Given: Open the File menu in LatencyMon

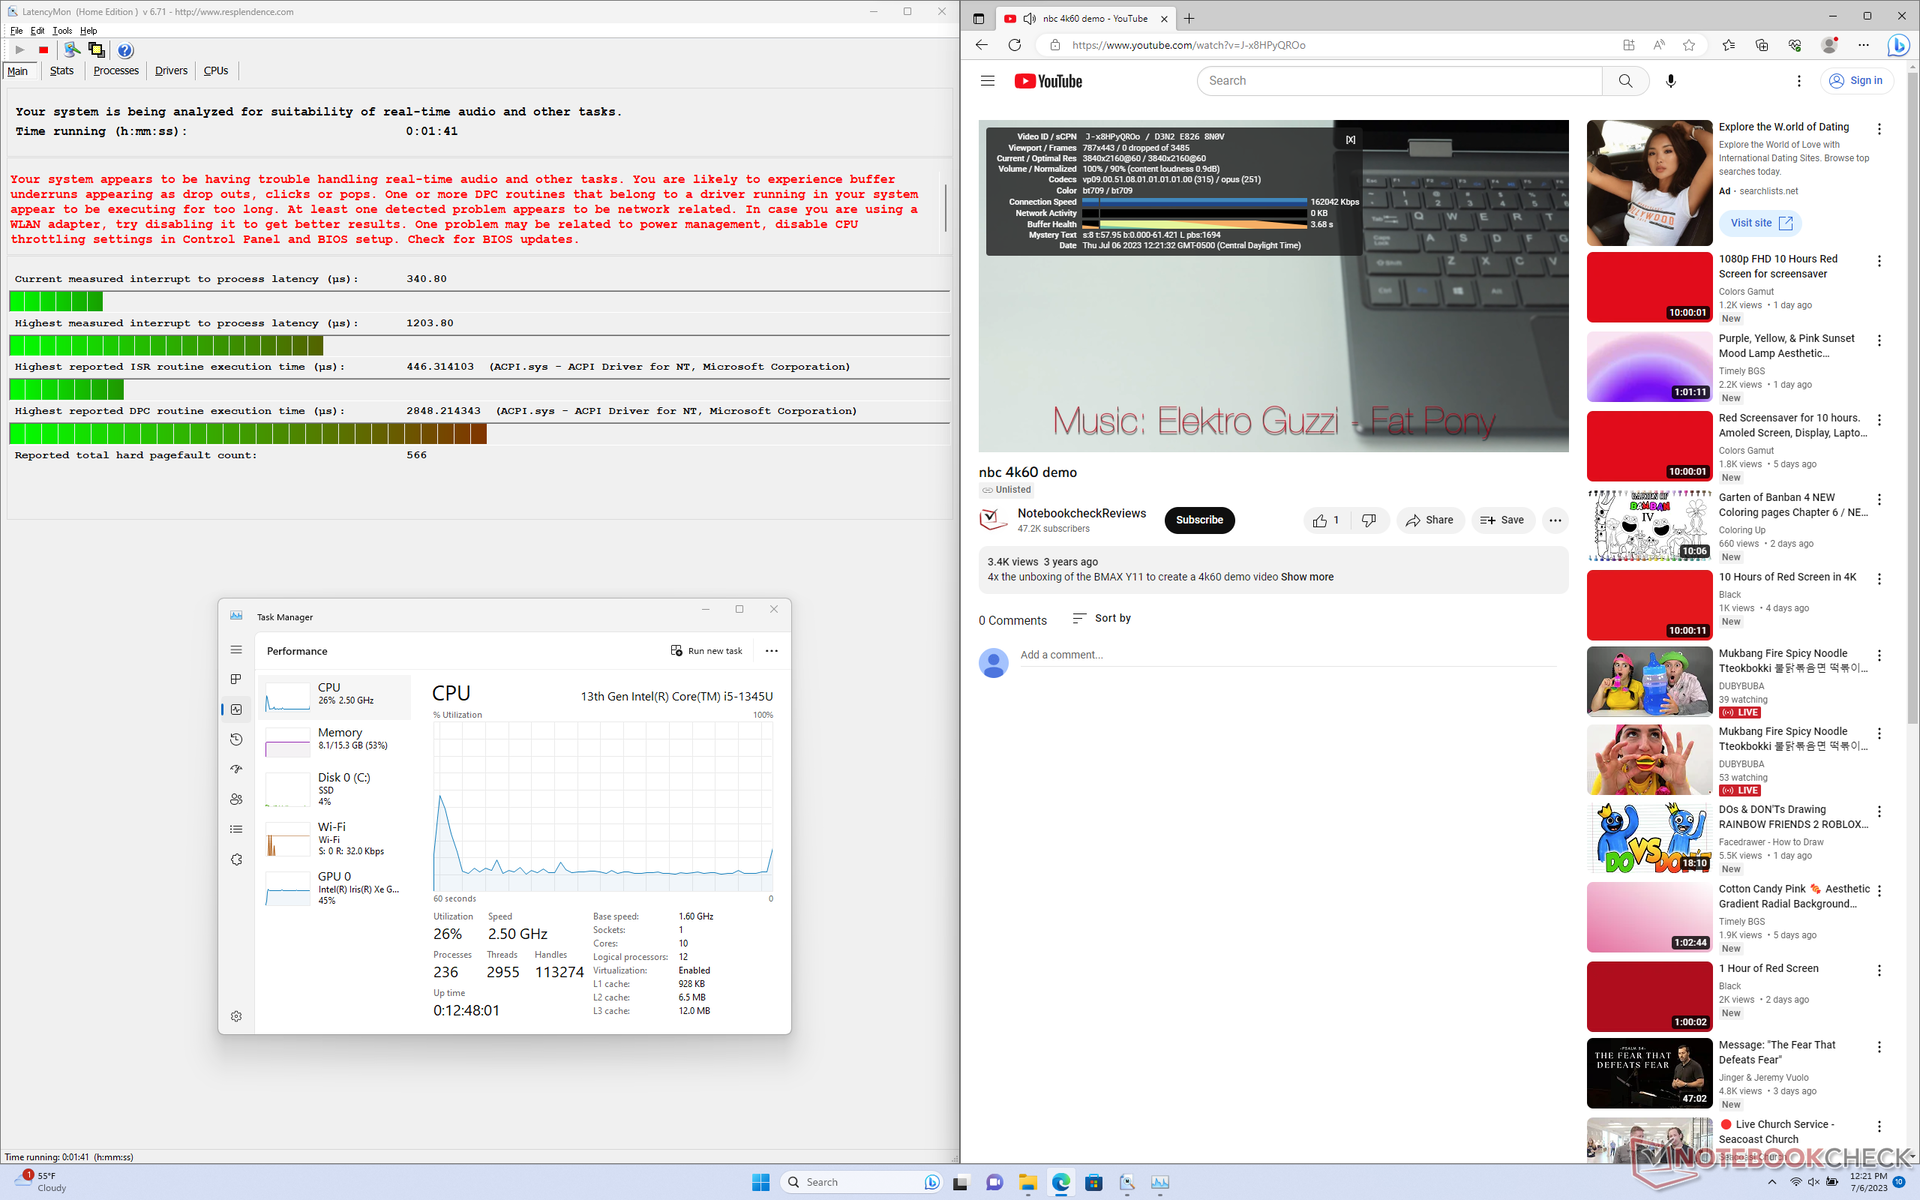Looking at the screenshot, I should pos(16,31).
